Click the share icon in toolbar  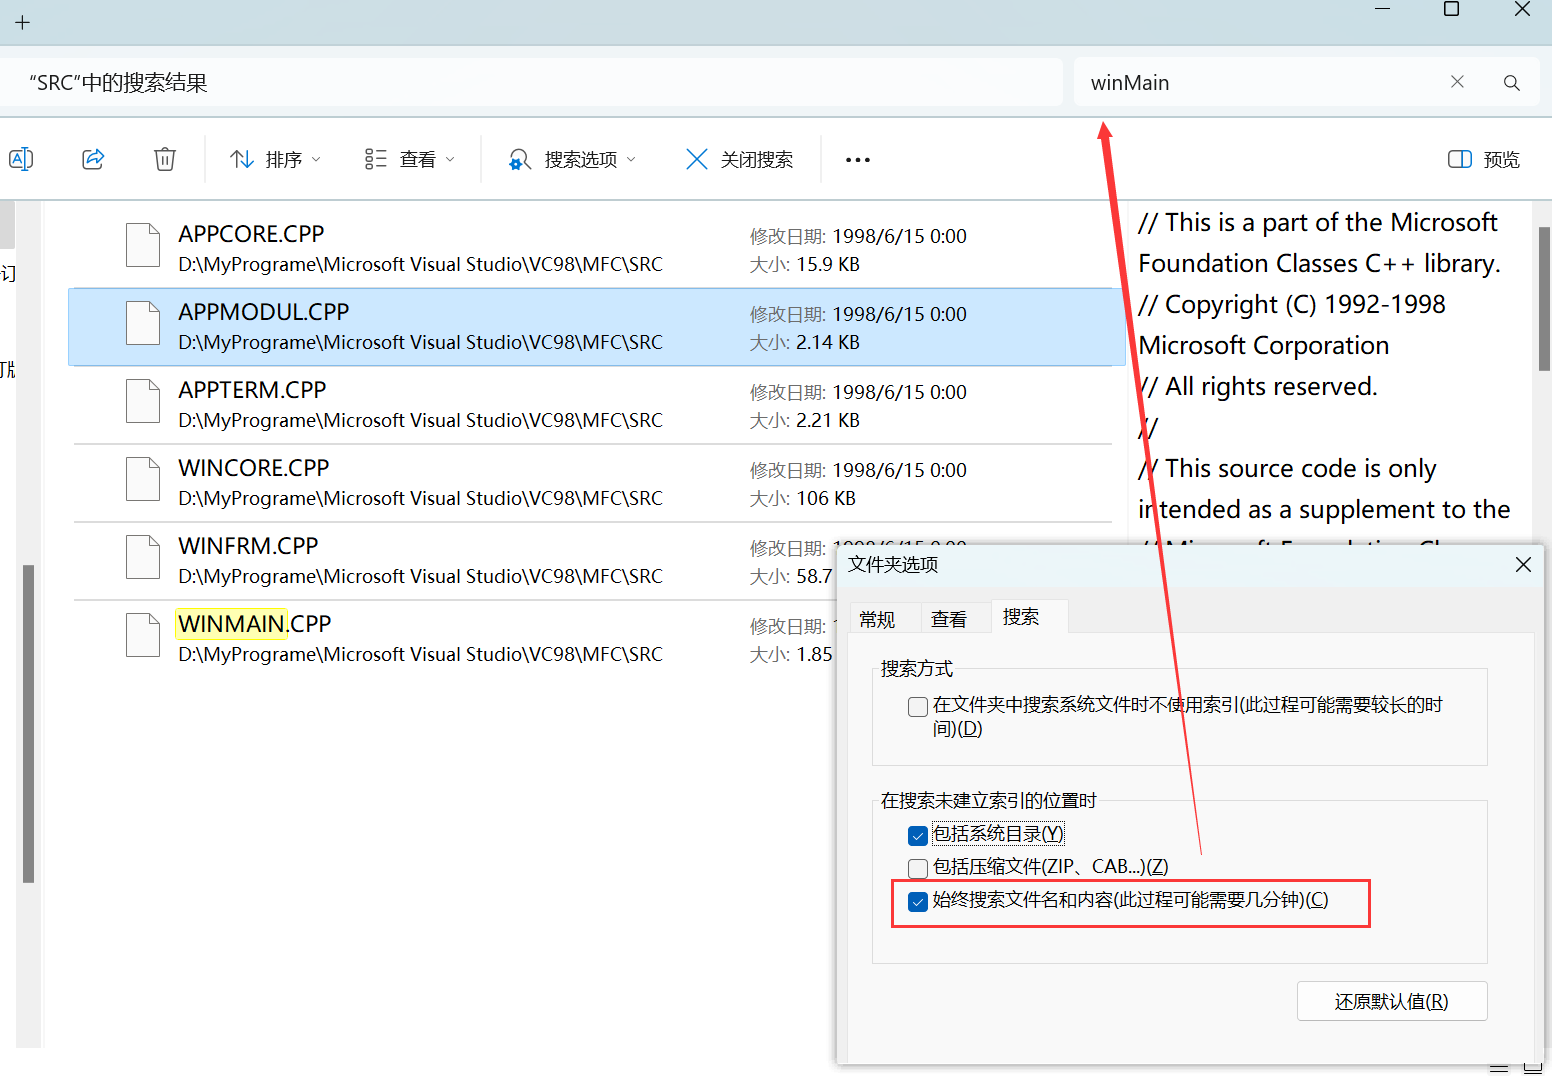click(93, 159)
